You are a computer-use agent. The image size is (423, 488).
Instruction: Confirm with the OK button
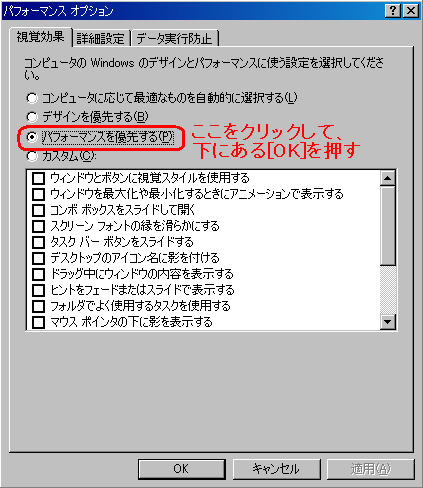pyautogui.click(x=182, y=469)
